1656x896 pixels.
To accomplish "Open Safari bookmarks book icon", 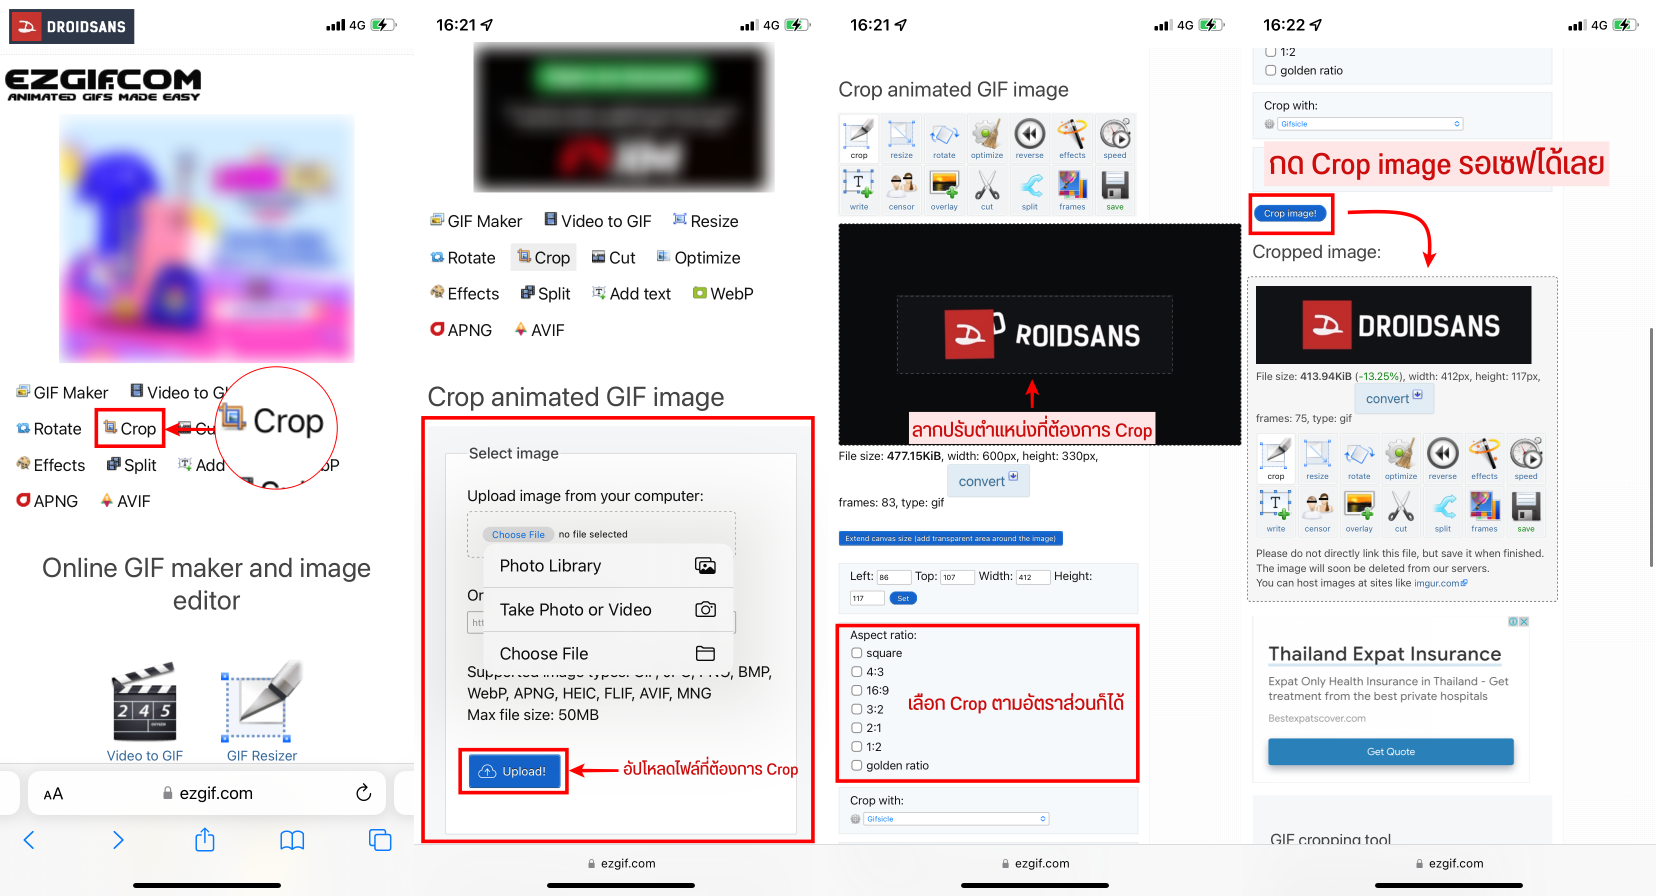I will 292,840.
